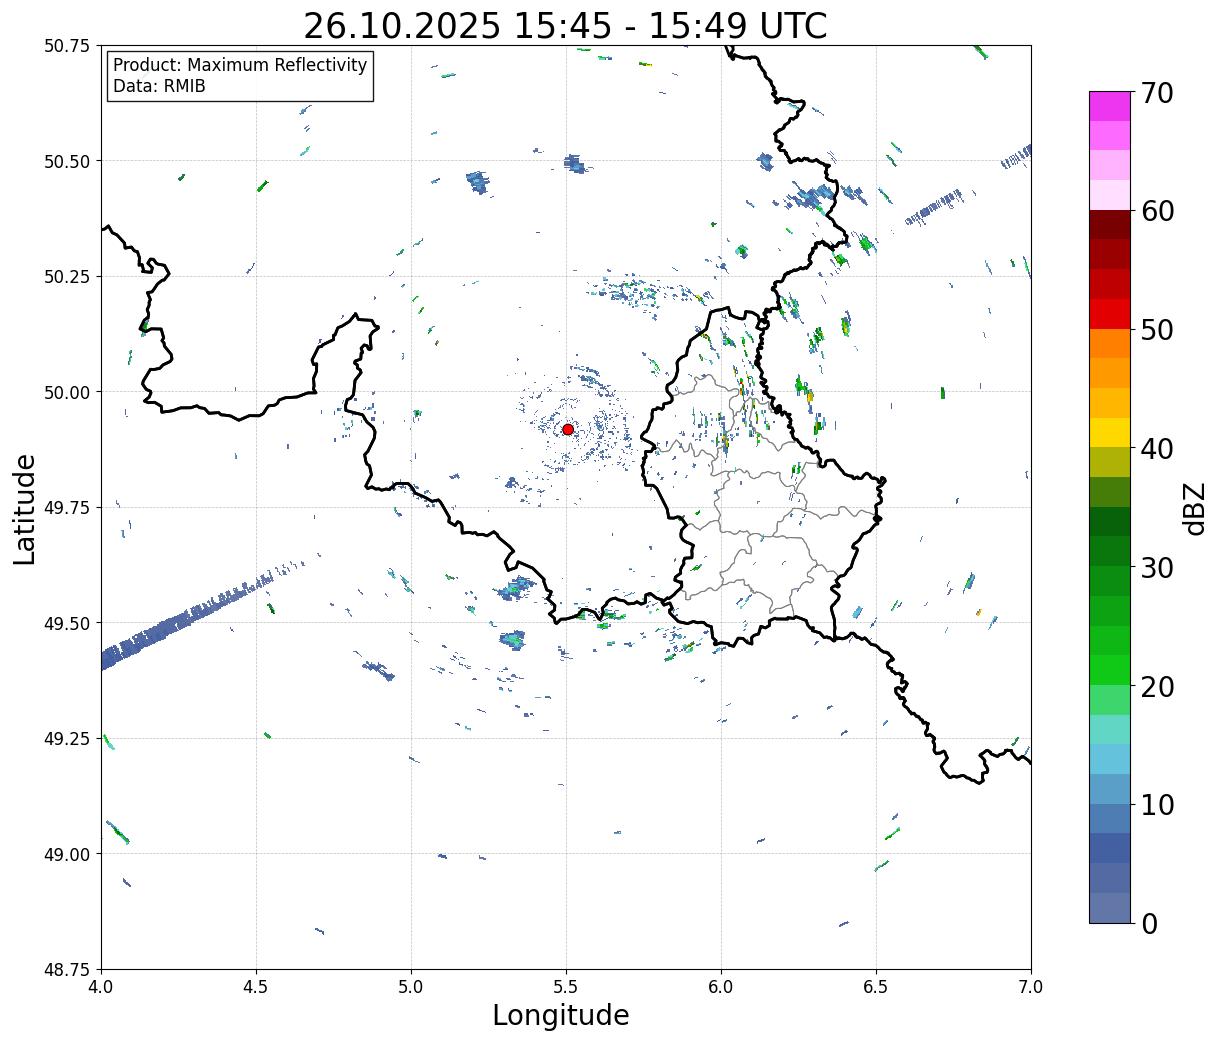Click the latitude tick label 50.50
The width and height of the screenshot is (1219, 1040).
click(x=67, y=161)
